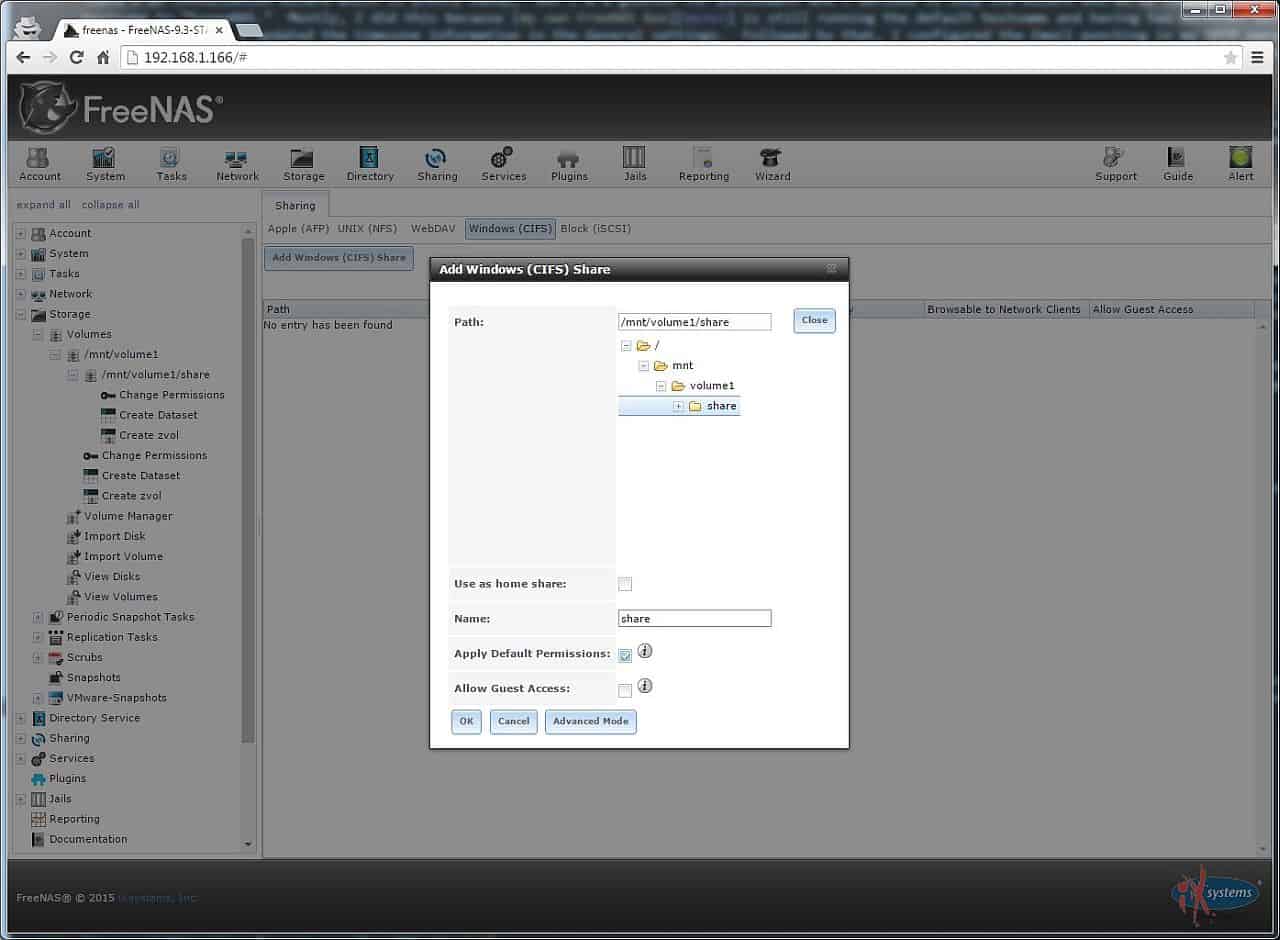Toggle the Use as home share checkbox
This screenshot has width=1280, height=940.
(x=625, y=584)
